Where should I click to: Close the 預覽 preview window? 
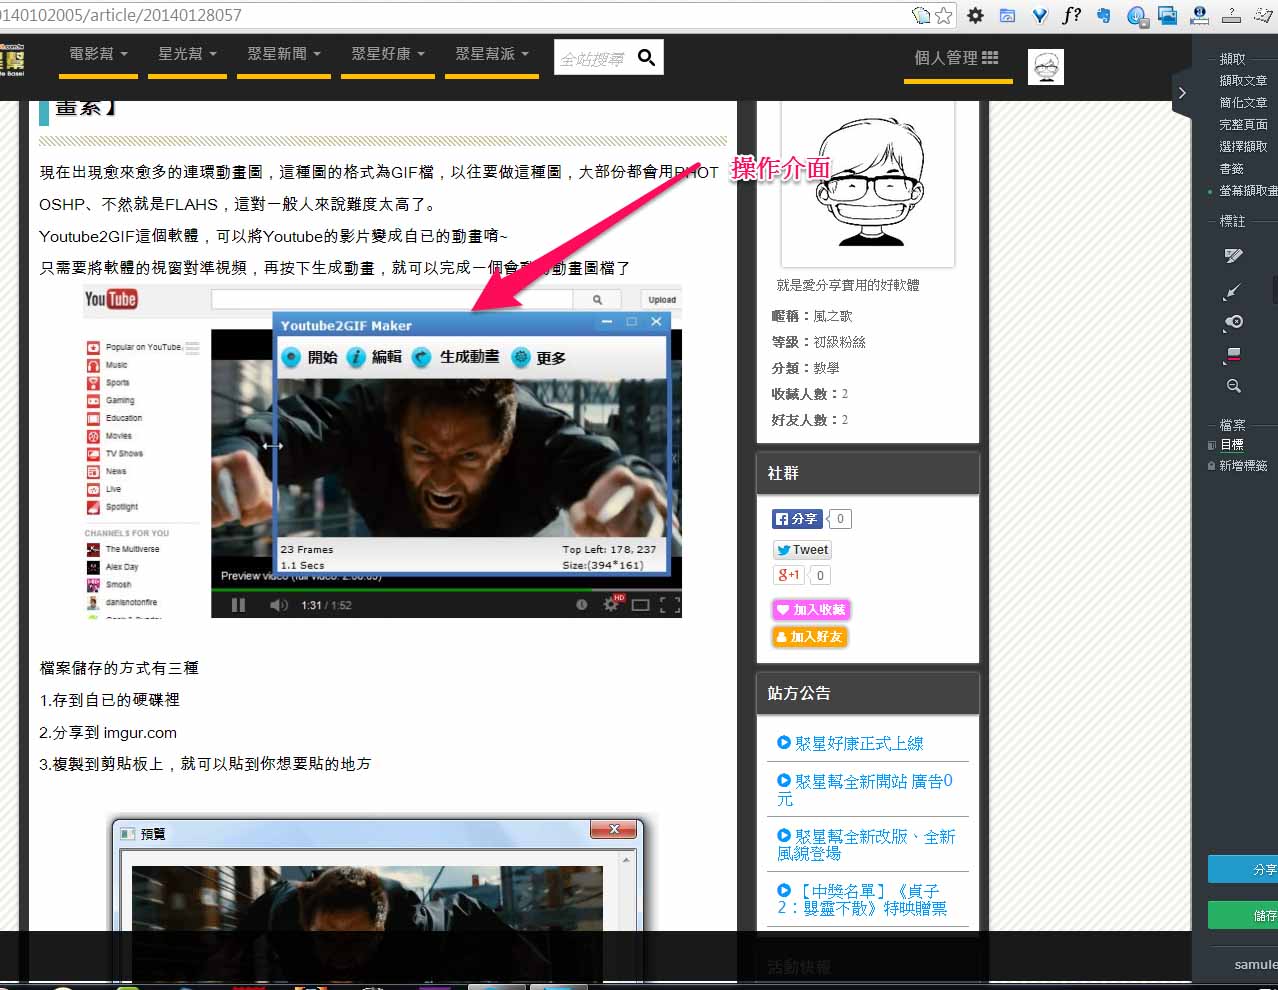point(614,830)
